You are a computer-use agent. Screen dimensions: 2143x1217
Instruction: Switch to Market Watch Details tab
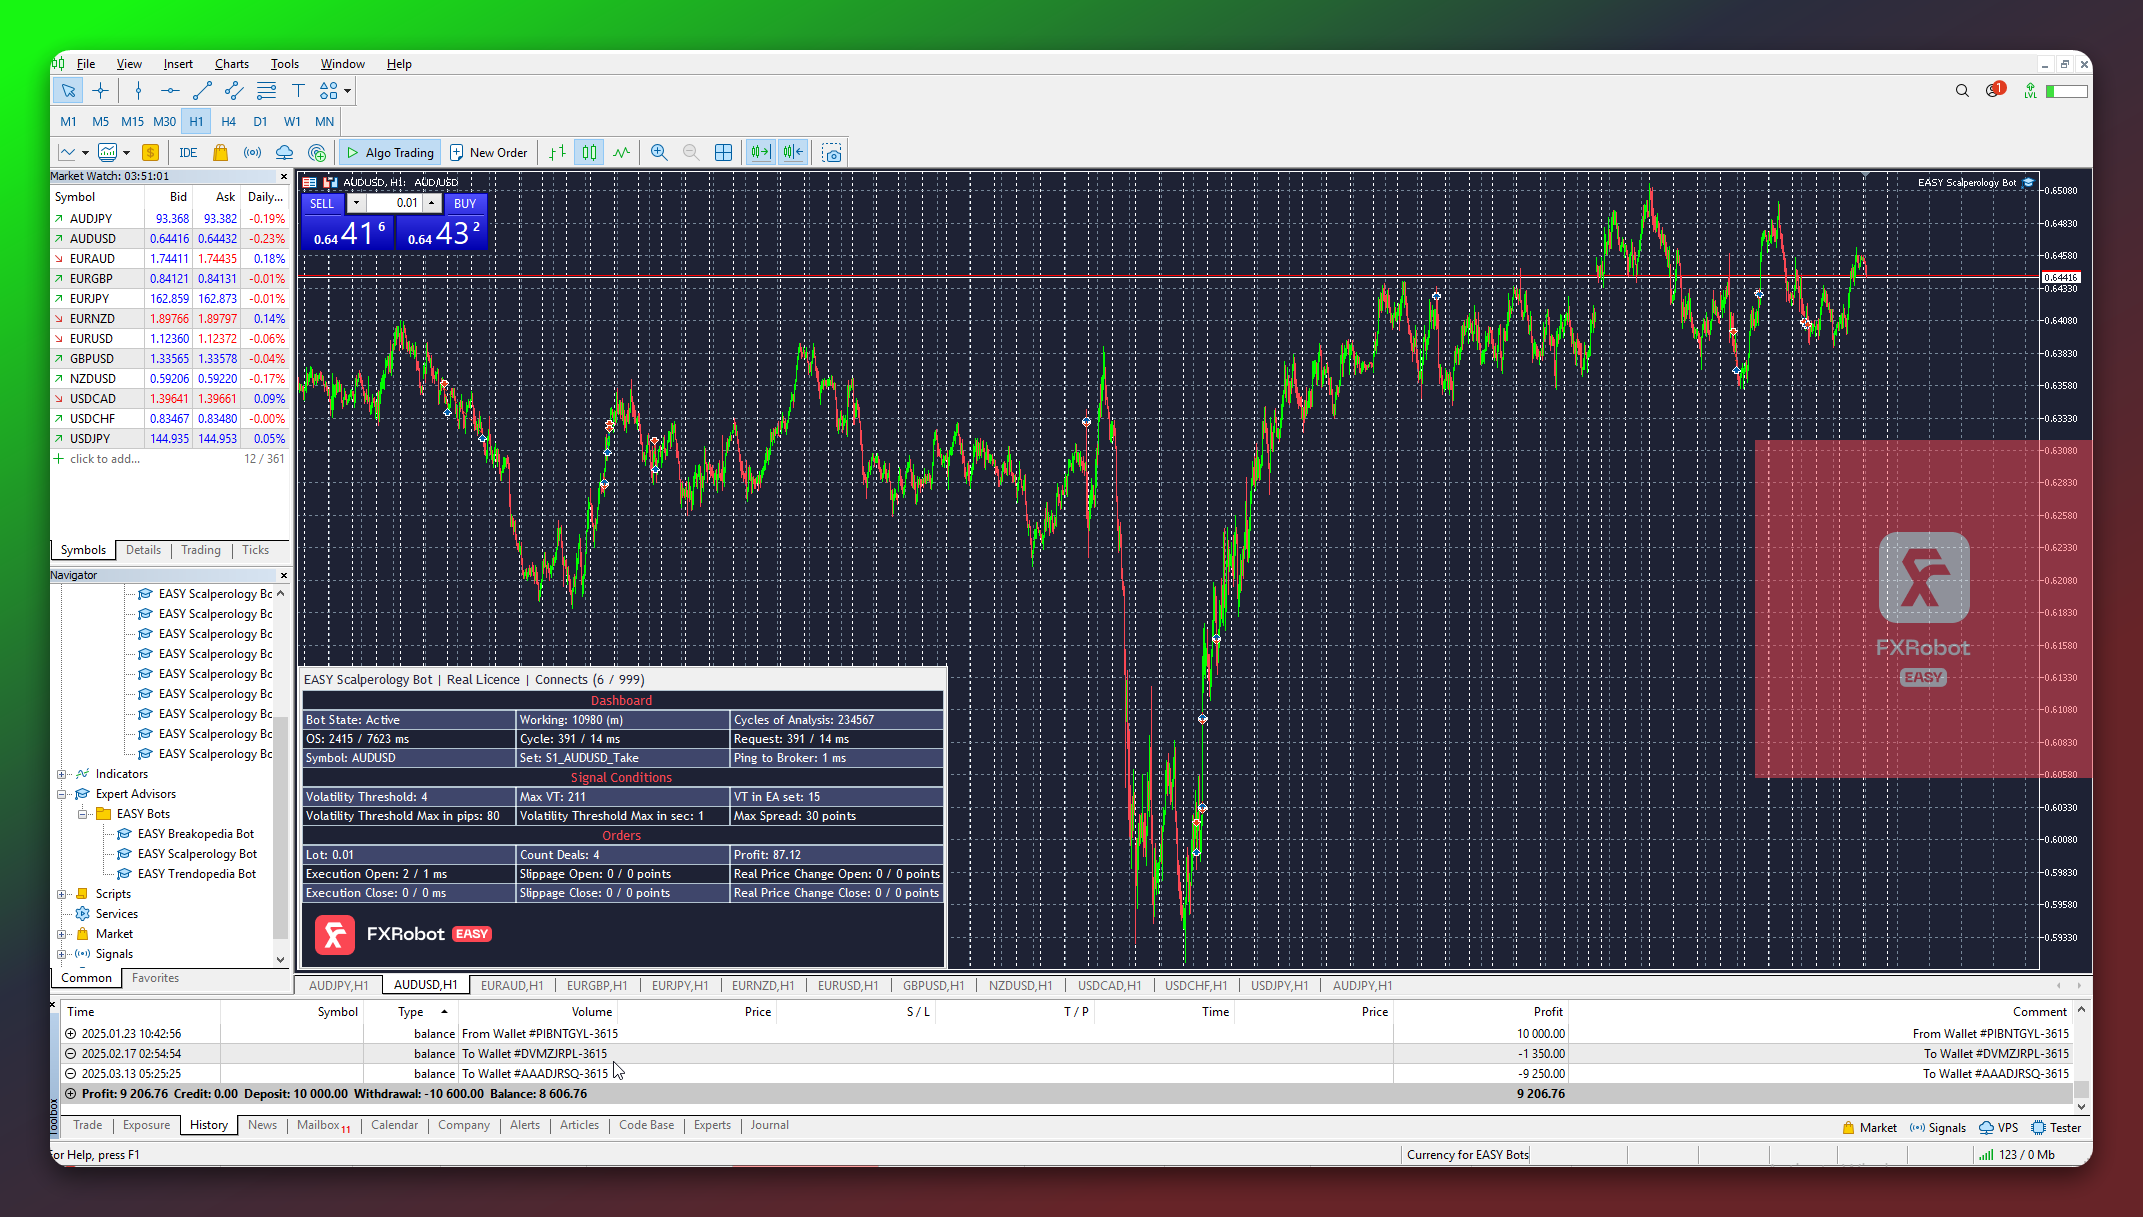pyautogui.click(x=143, y=550)
